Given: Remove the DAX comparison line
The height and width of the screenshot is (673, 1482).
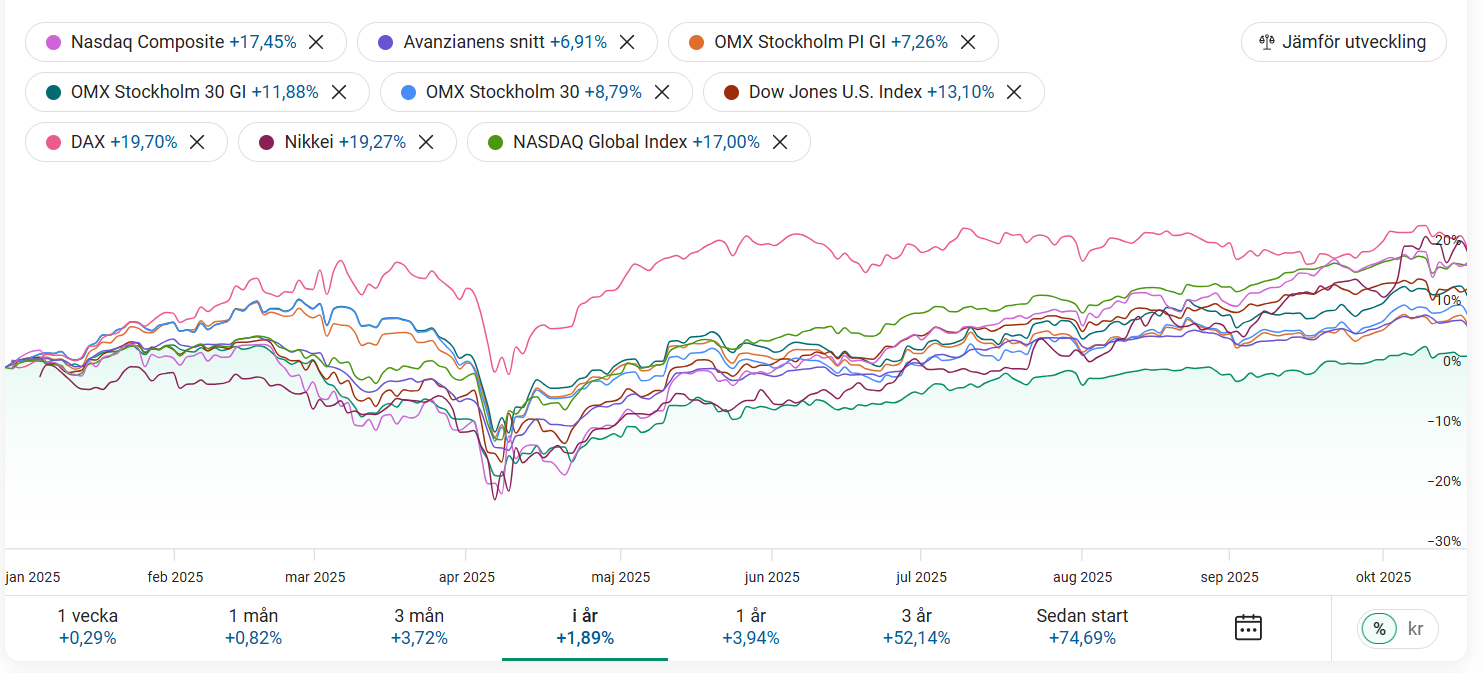Looking at the screenshot, I should coord(197,142).
